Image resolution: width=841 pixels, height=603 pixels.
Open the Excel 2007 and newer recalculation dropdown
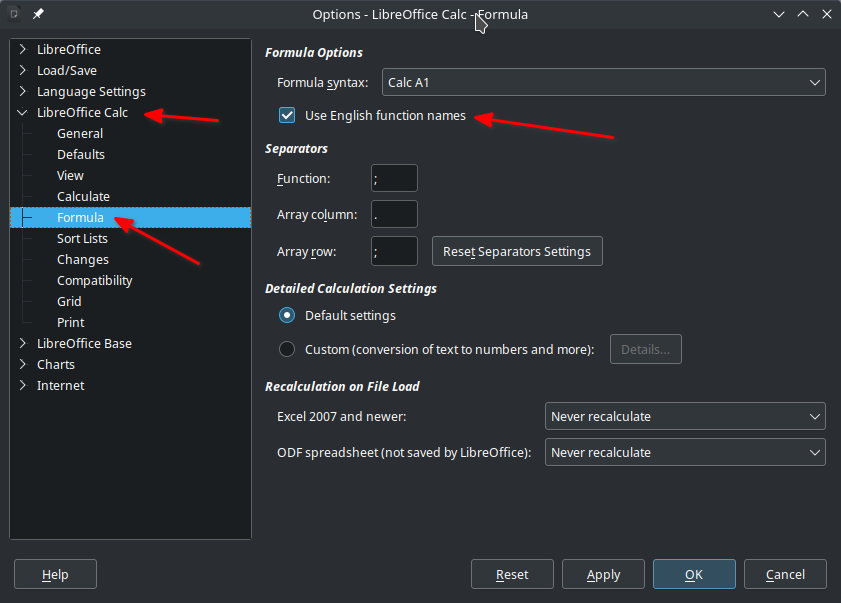685,416
